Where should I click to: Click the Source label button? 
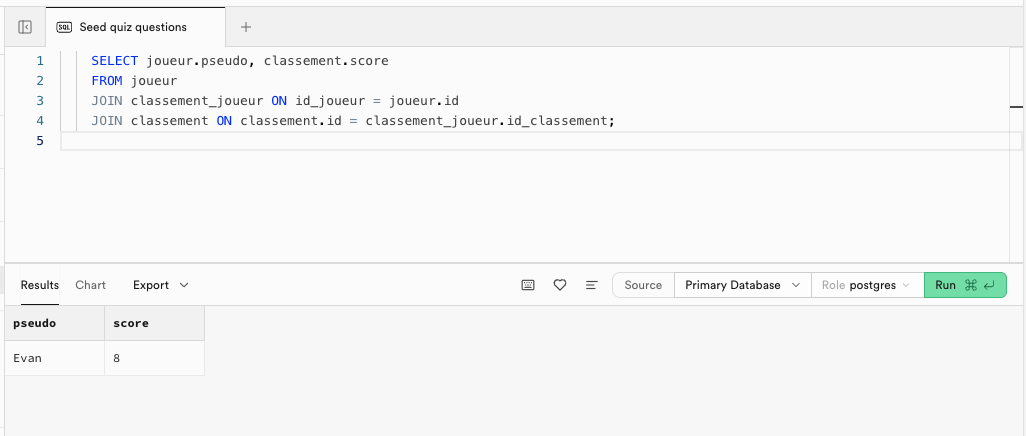click(643, 285)
